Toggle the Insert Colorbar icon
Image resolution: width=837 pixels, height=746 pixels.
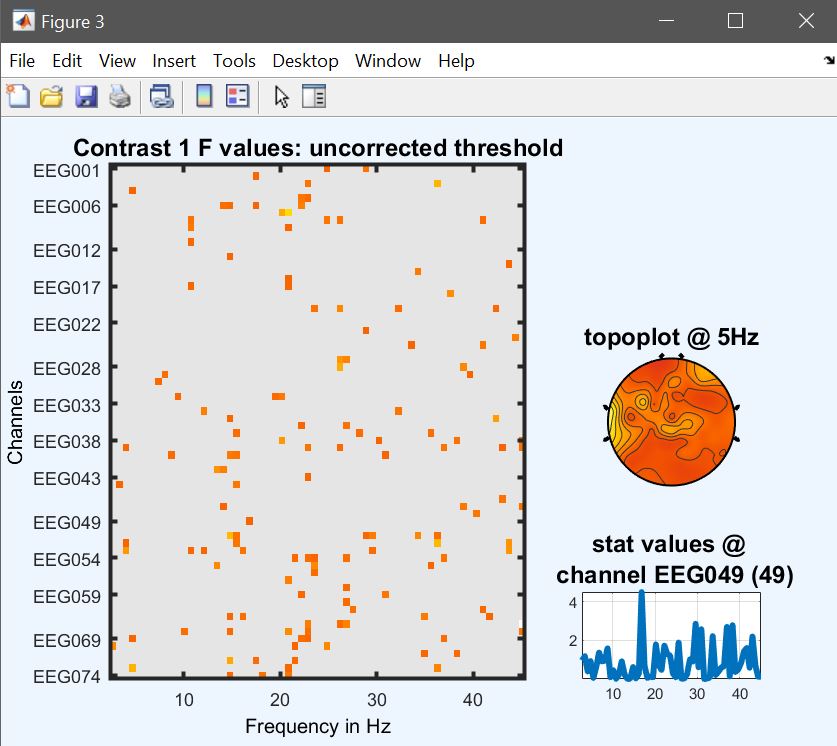pos(204,97)
